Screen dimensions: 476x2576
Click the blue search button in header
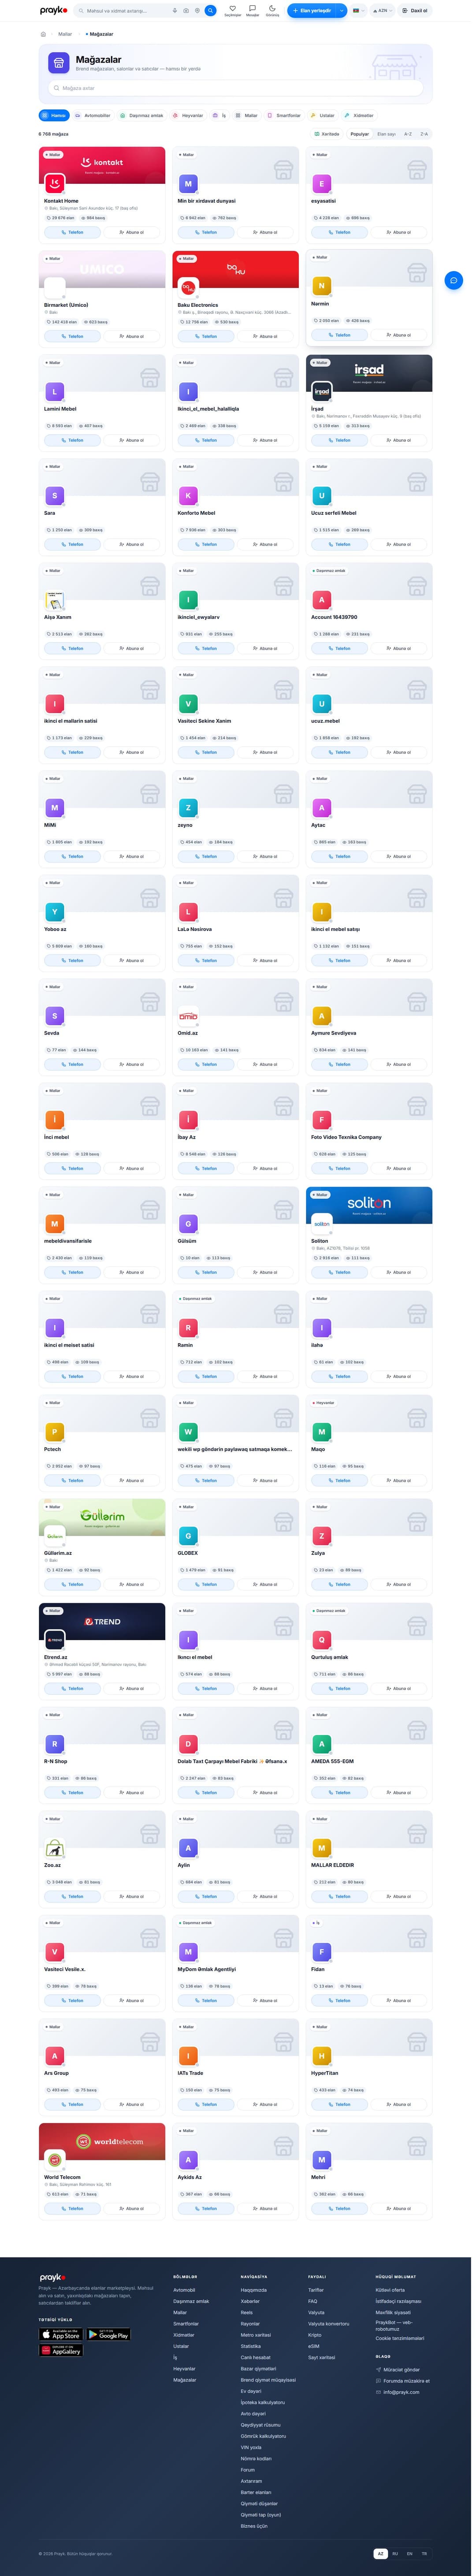(210, 11)
